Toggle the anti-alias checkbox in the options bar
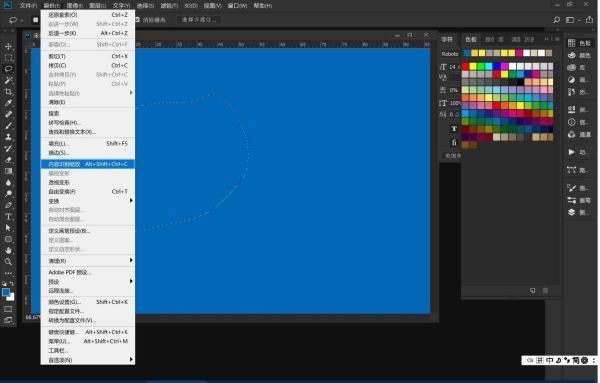Image resolution: width=600 pixels, height=383 pixels. [137, 20]
